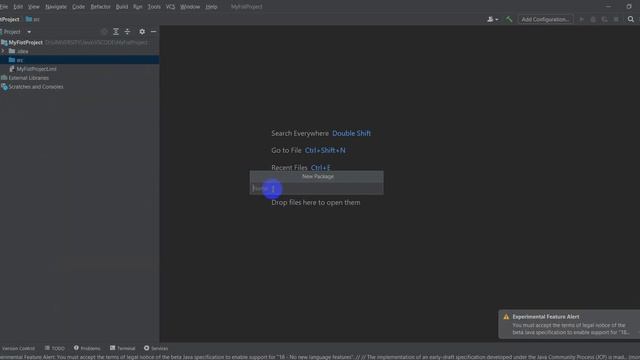Click Add Configuration button
640x360 pixels.
tap(545, 19)
